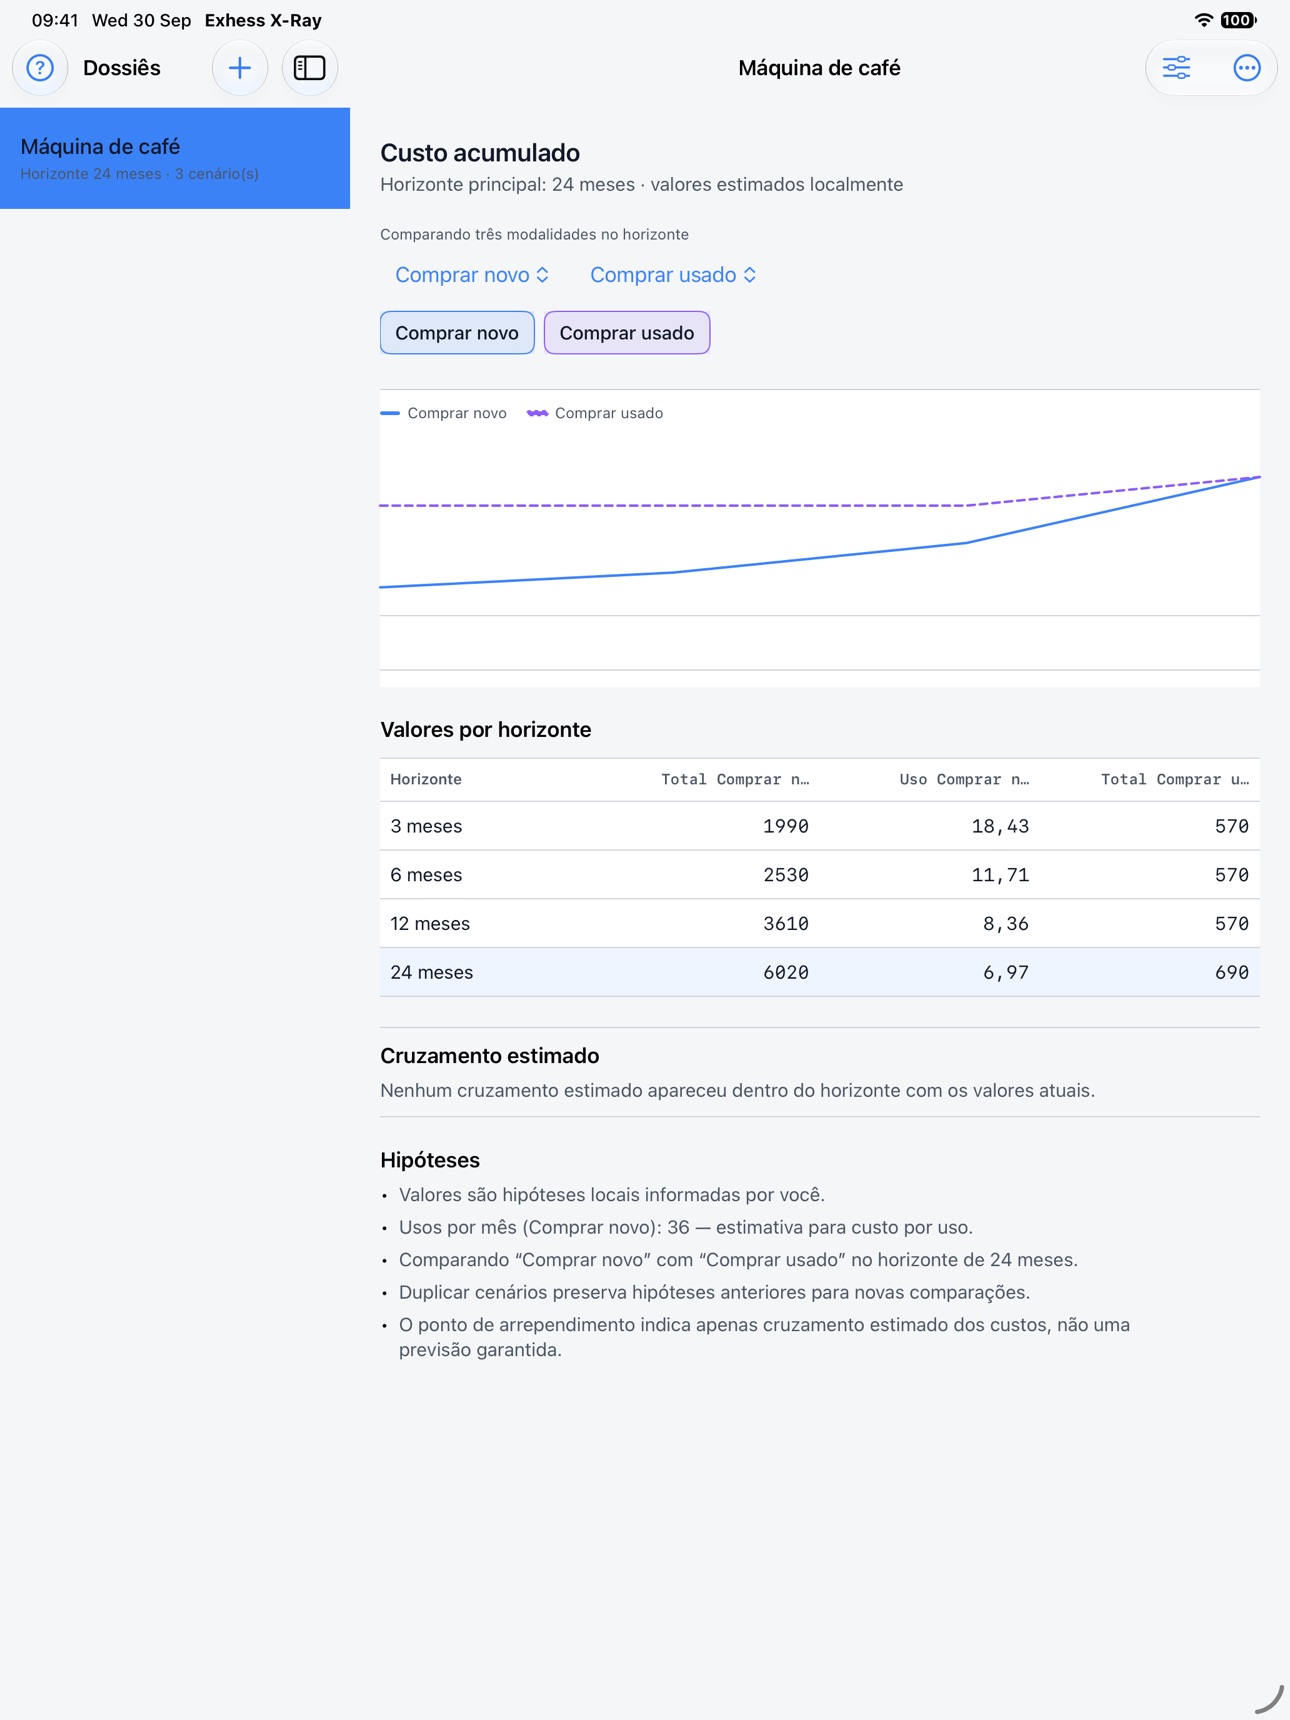The height and width of the screenshot is (1720, 1290).
Task: Open the help question mark icon
Action: [x=40, y=68]
